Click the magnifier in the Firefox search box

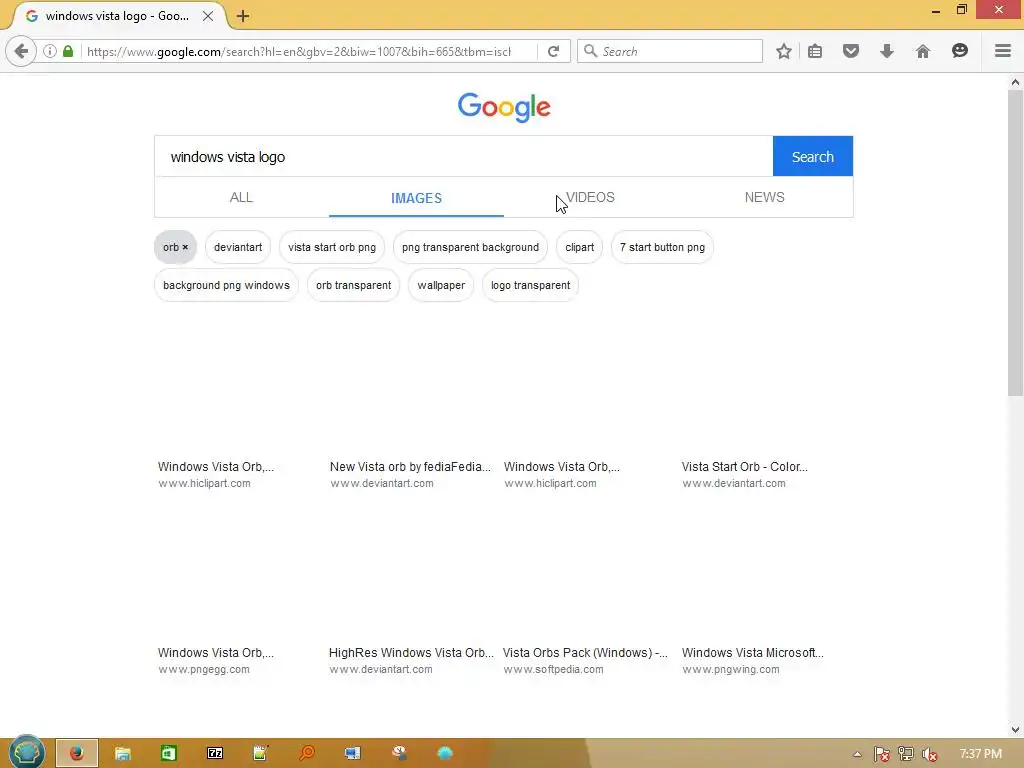(x=590, y=51)
